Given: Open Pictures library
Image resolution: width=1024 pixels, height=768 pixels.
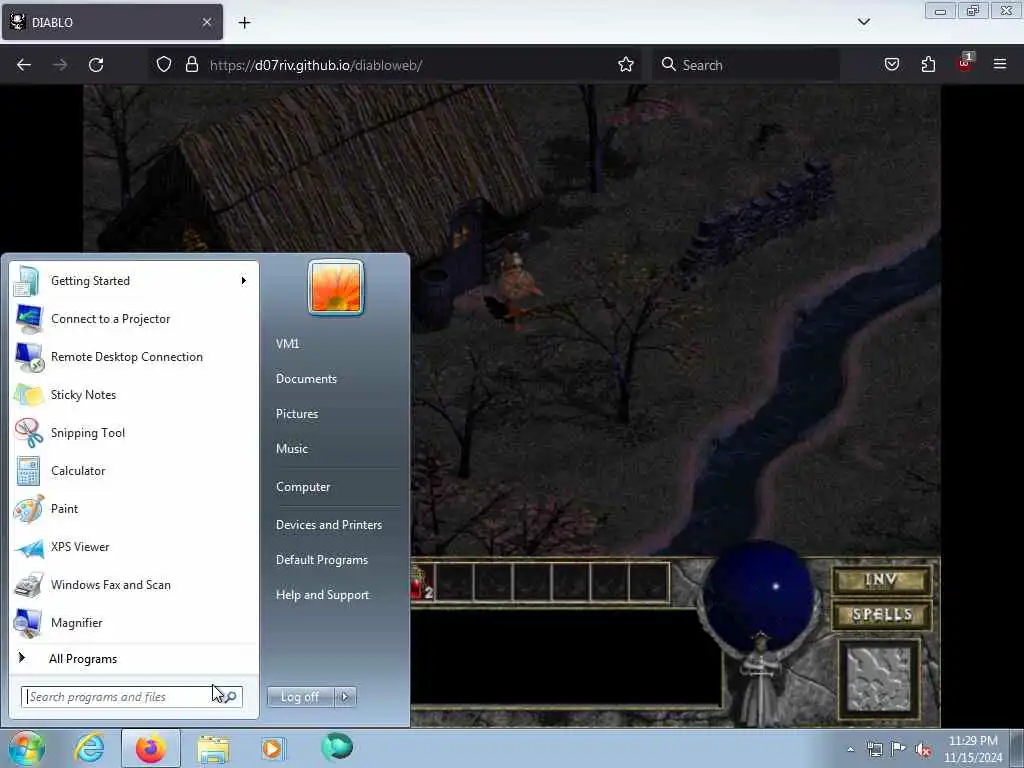Looking at the screenshot, I should (x=297, y=414).
